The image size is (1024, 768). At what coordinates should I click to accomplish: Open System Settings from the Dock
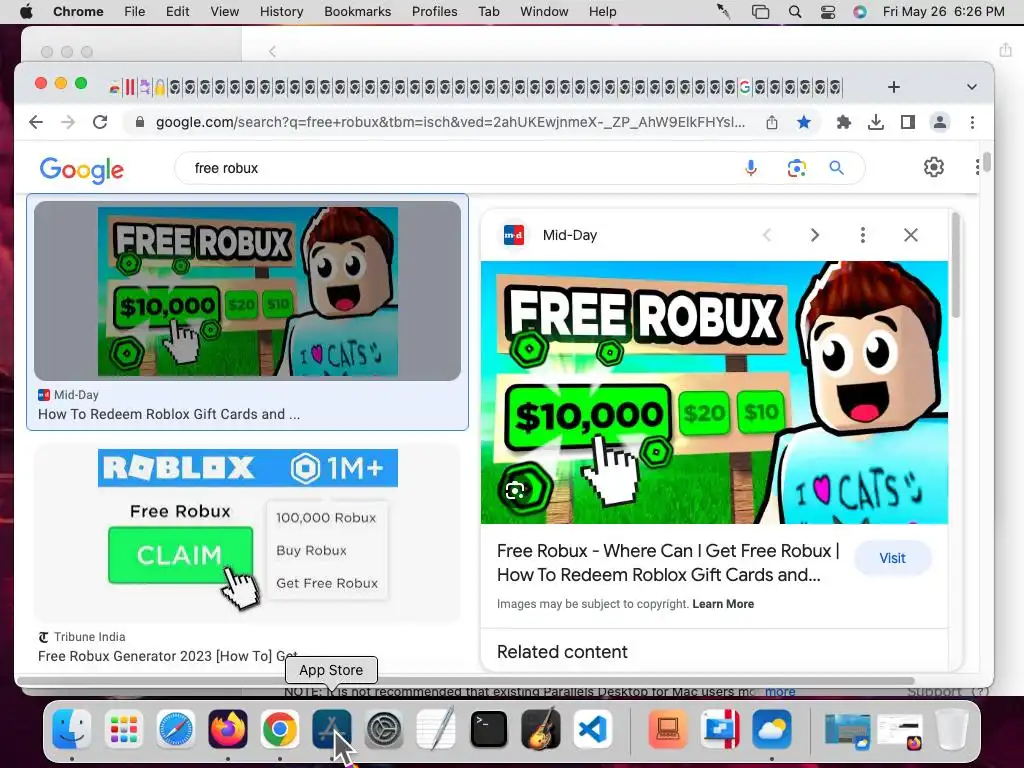384,729
